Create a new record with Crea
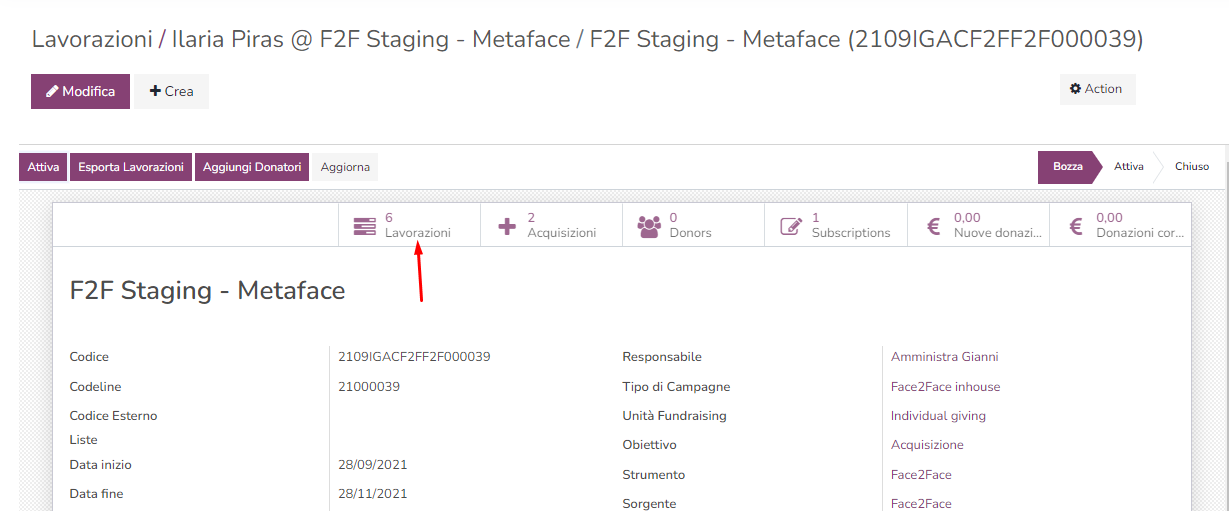1229x511 pixels. [x=172, y=91]
